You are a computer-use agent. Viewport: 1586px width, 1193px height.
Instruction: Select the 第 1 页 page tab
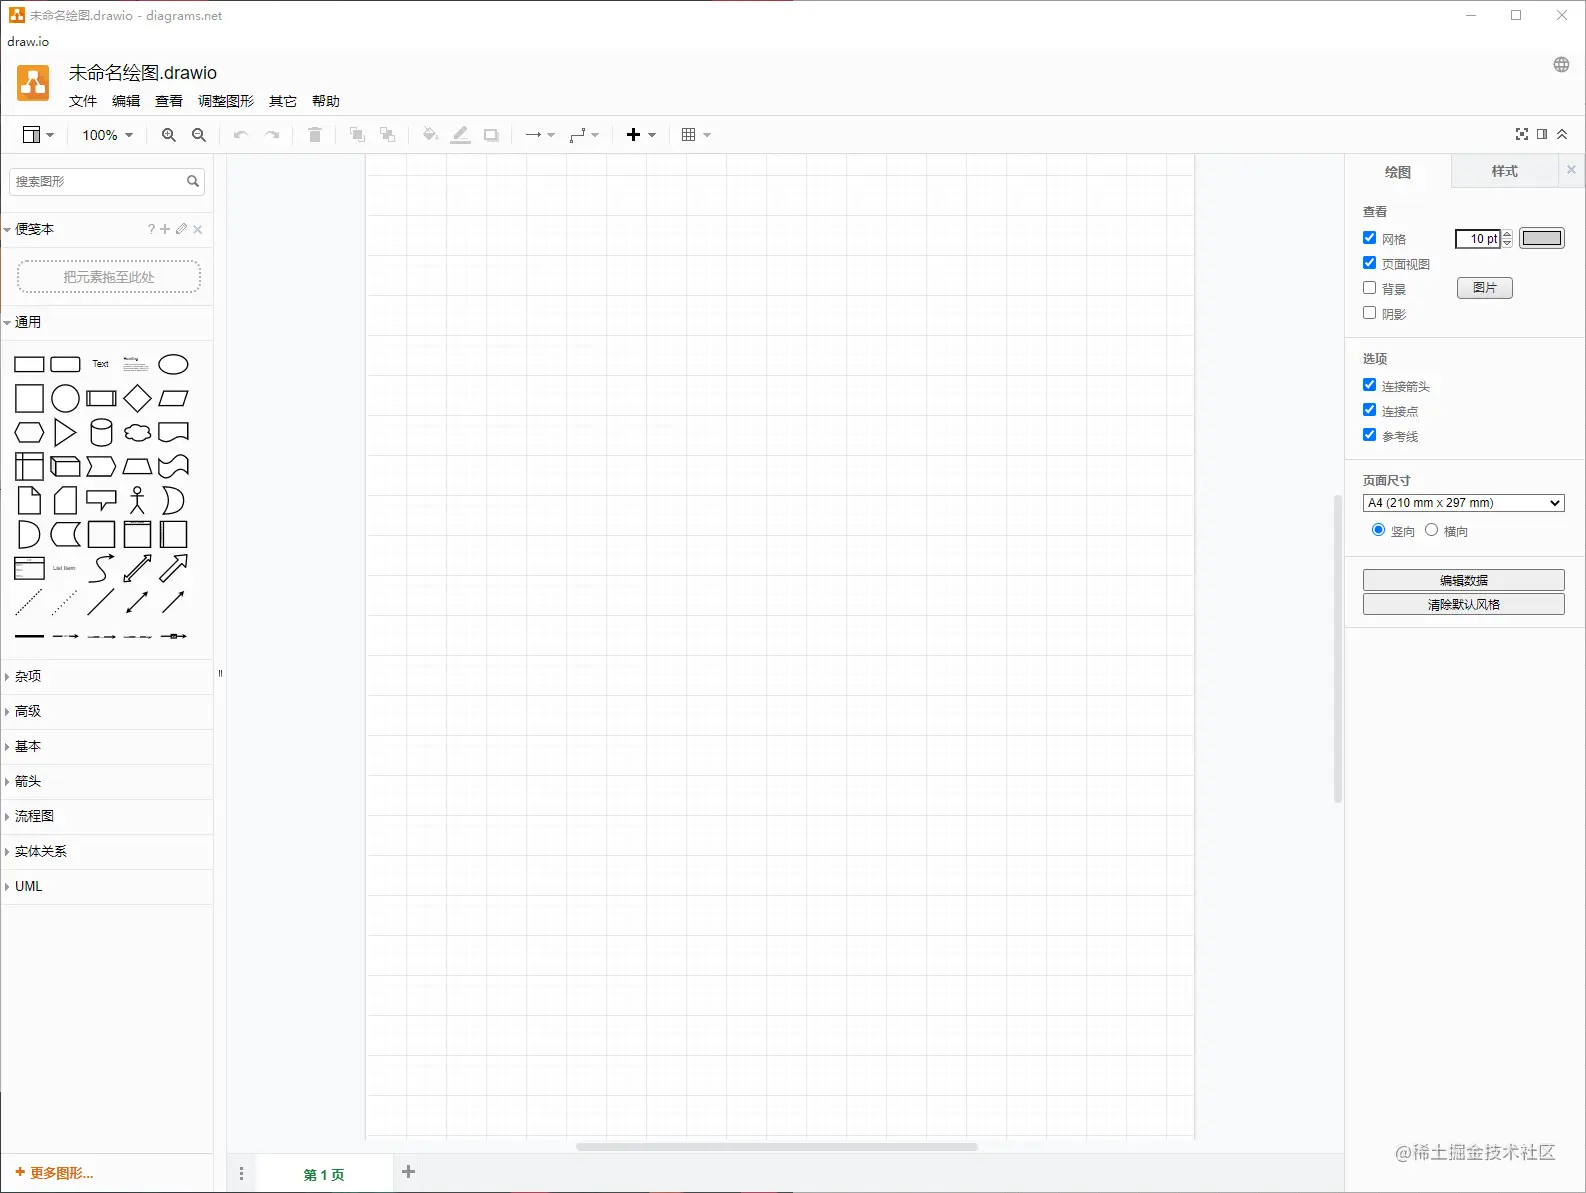pos(324,1175)
